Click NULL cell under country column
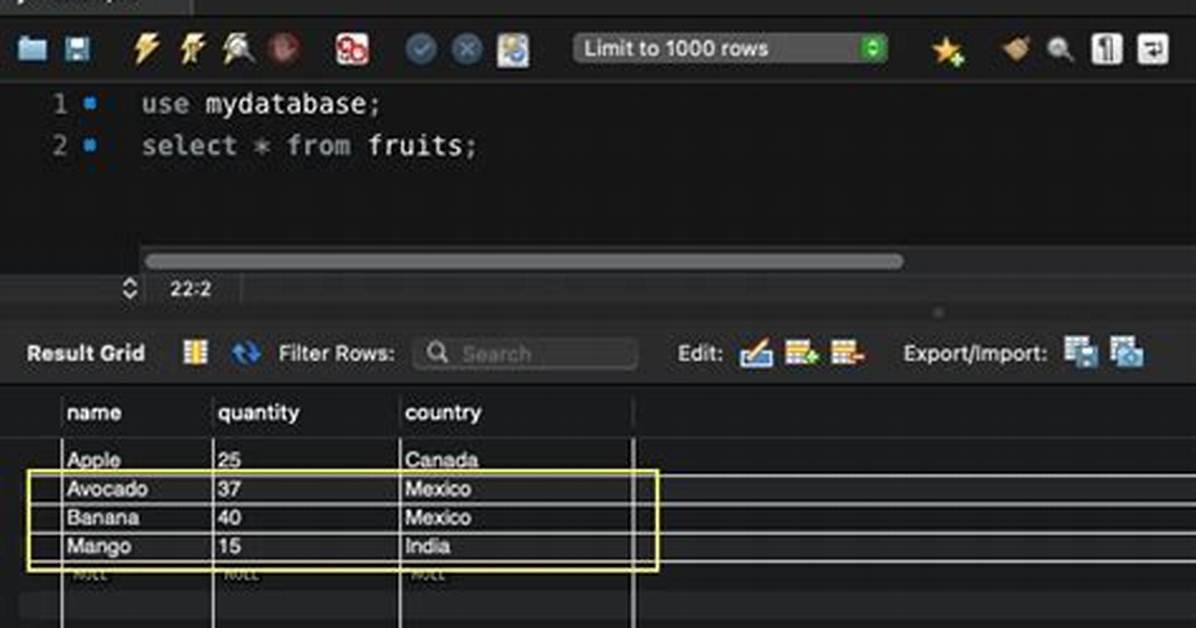 coord(516,575)
